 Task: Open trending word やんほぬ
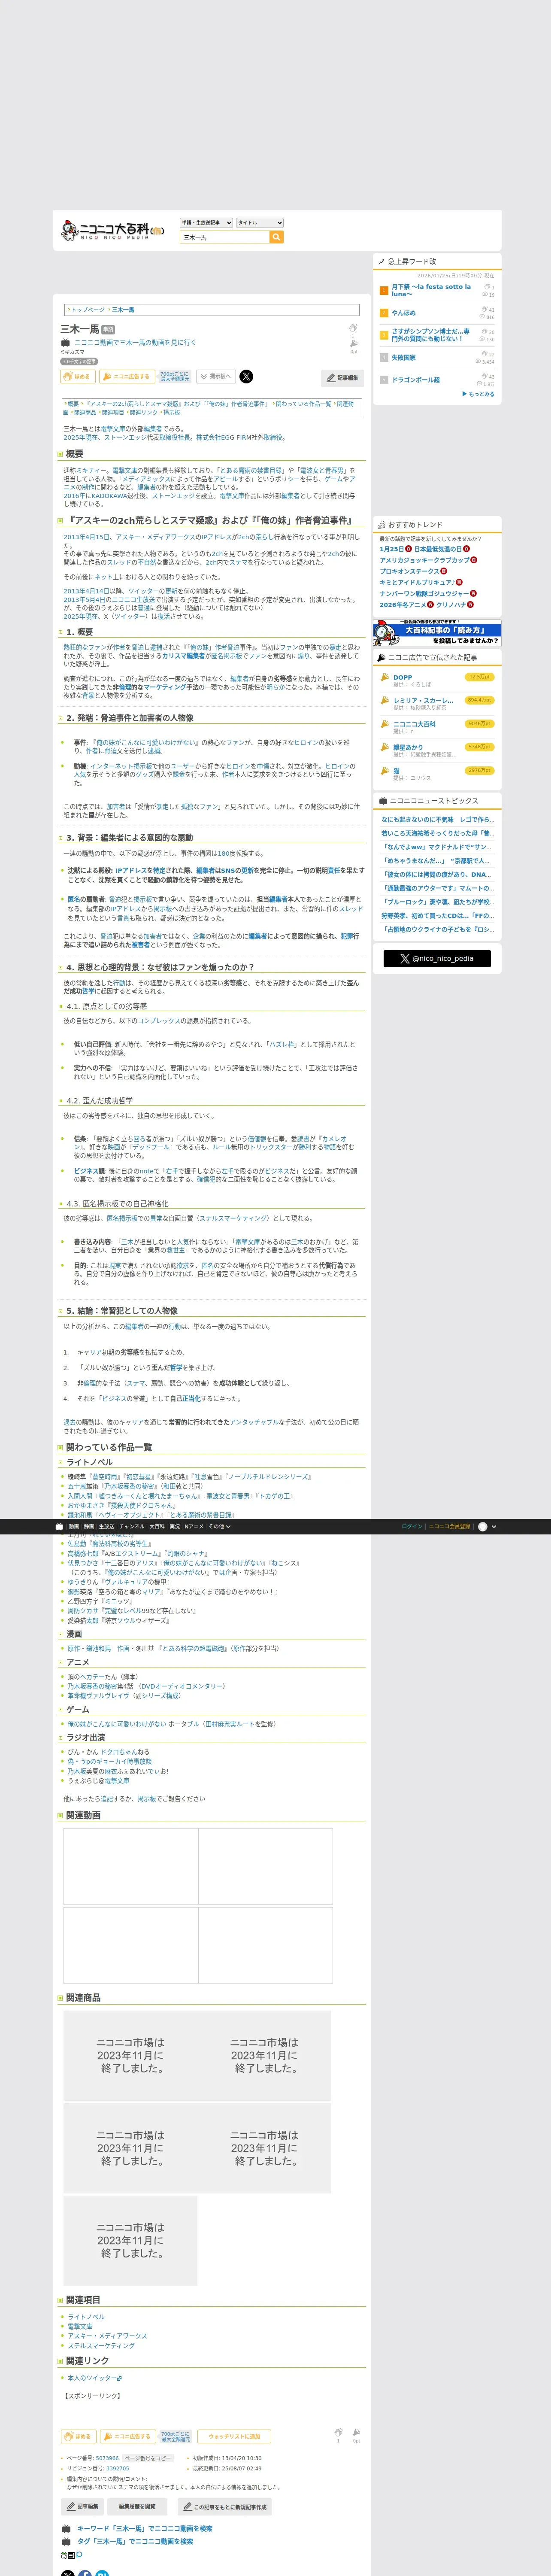(404, 313)
